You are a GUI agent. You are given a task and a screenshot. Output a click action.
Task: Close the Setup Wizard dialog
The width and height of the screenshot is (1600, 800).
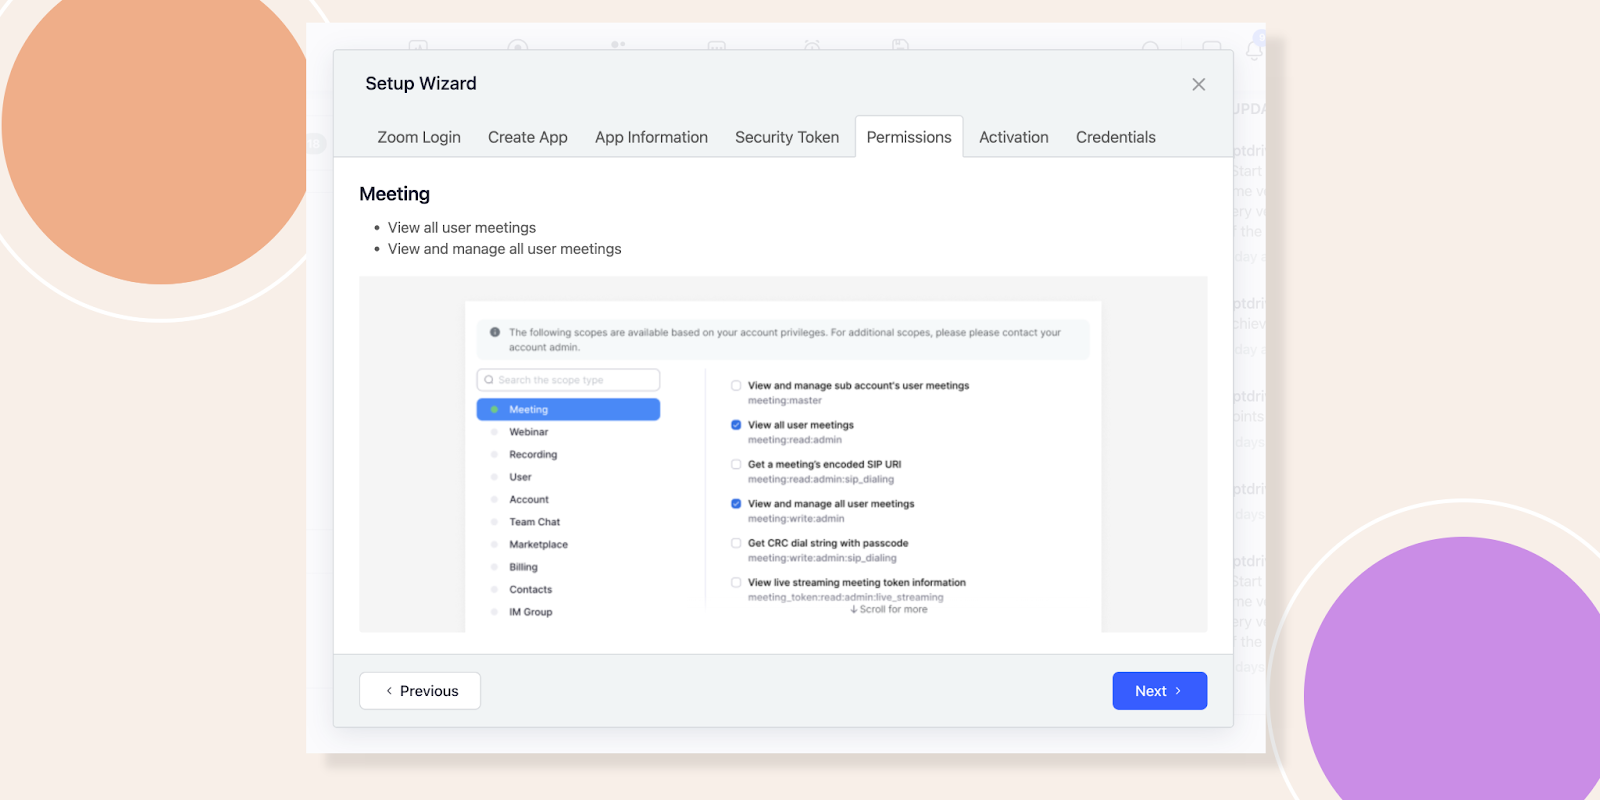(x=1198, y=85)
